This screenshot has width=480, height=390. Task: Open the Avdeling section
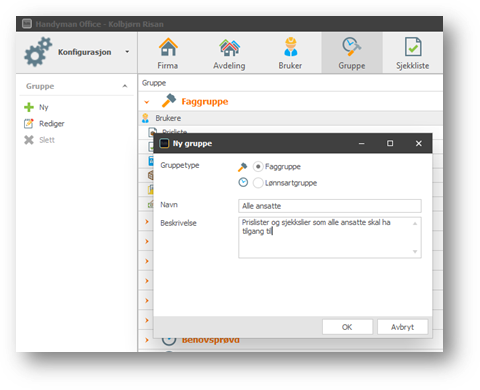[229, 53]
